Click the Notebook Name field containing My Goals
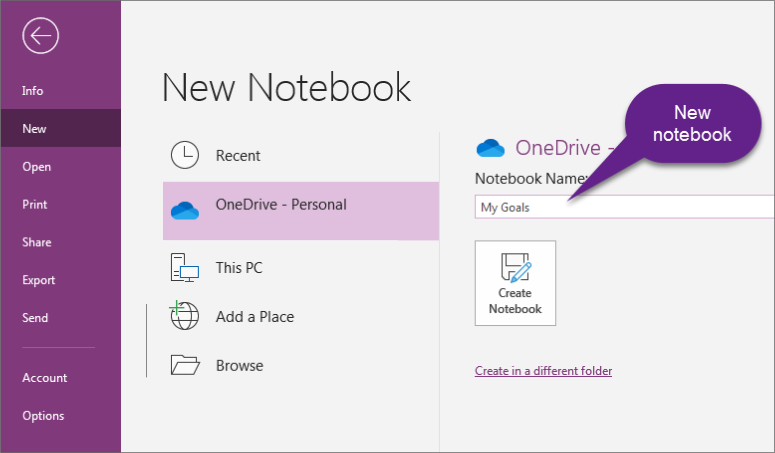 [625, 207]
